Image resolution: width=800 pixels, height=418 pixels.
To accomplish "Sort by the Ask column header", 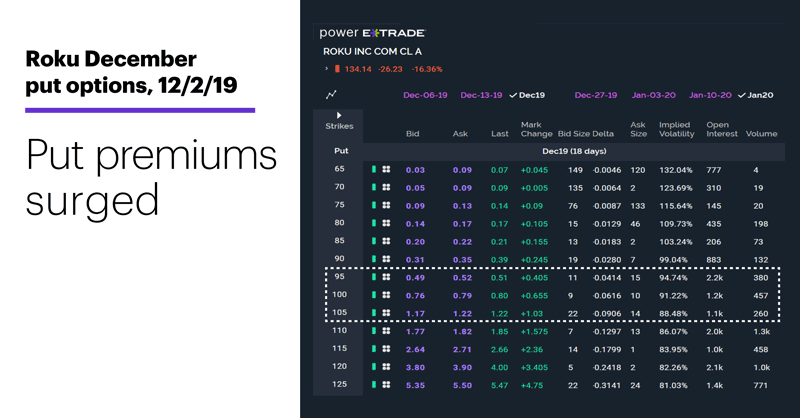I will pyautogui.click(x=460, y=134).
